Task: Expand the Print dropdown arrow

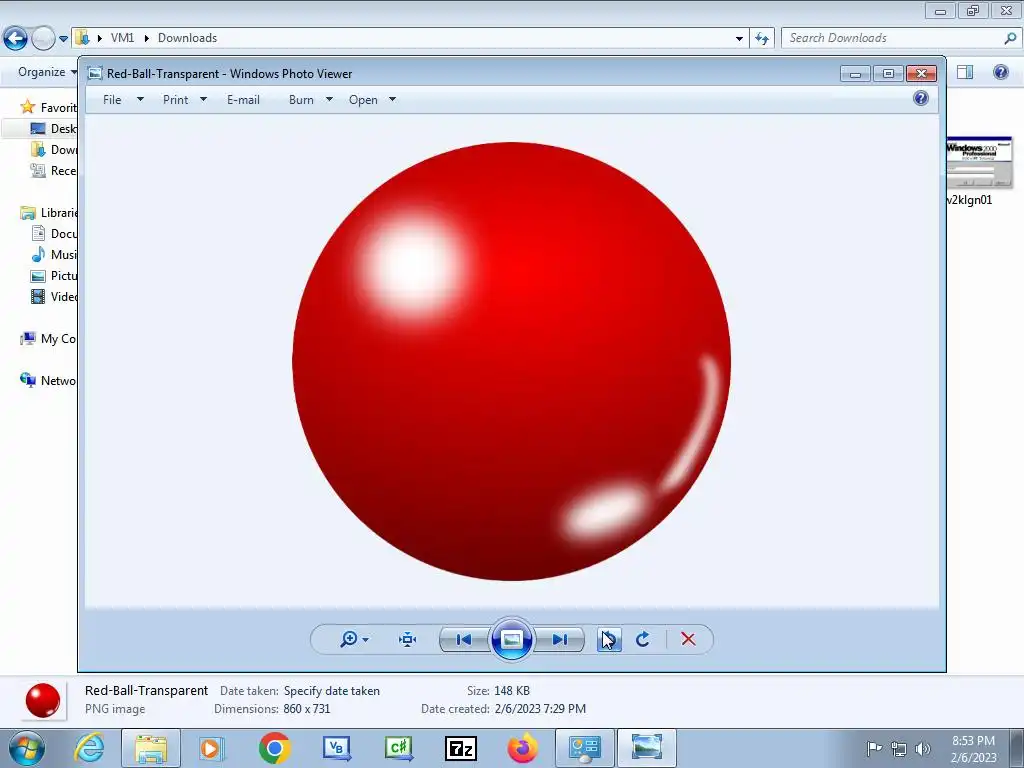Action: 203,100
